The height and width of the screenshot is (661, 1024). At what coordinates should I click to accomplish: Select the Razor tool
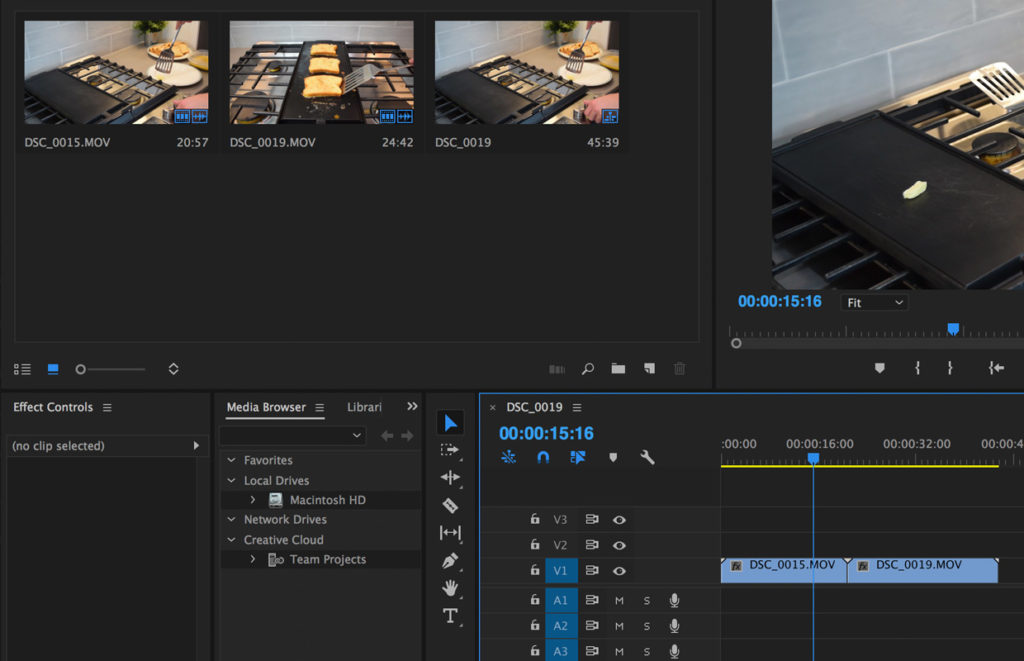coord(451,505)
